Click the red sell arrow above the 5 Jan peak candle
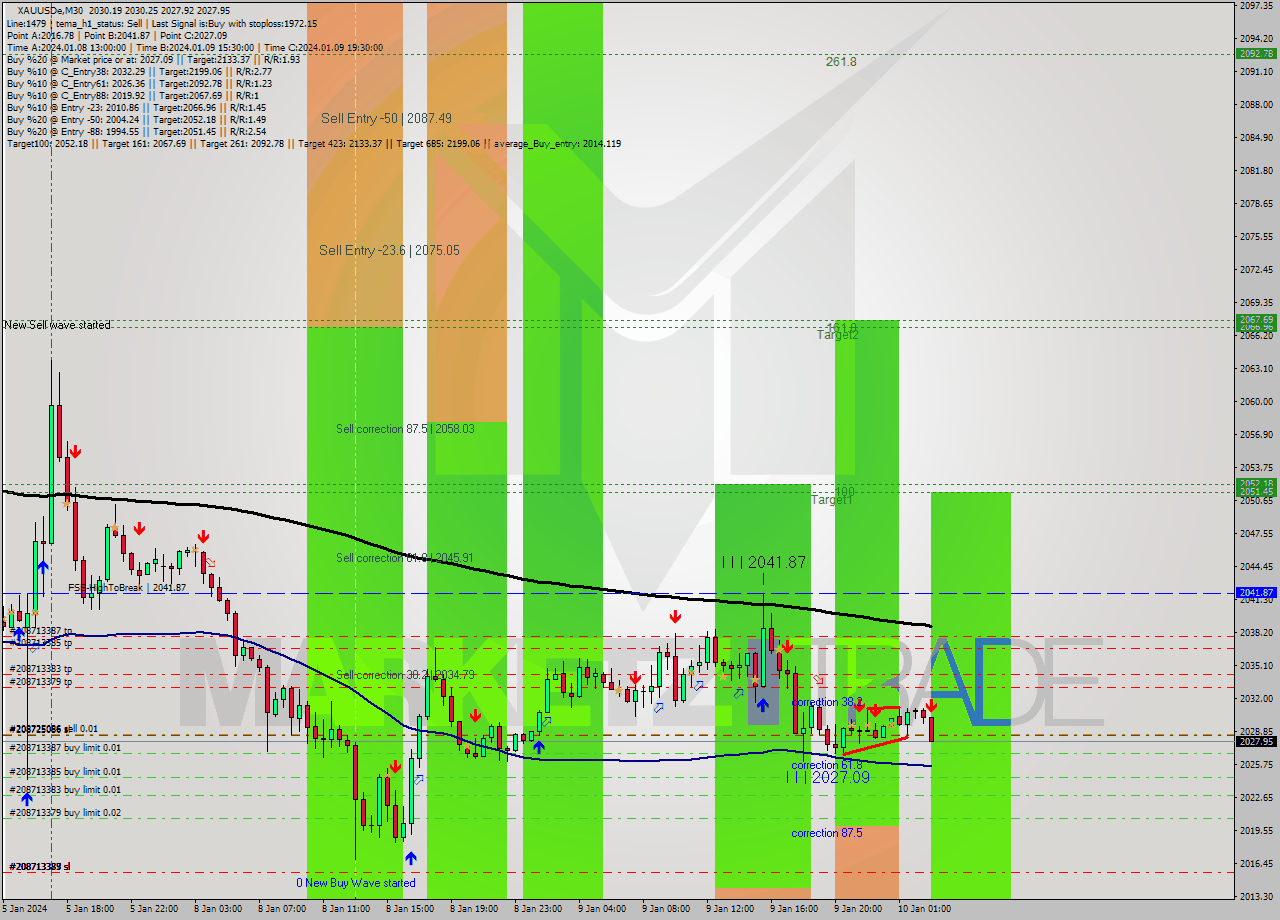Screen dimensions: 1280x920 point(74,451)
